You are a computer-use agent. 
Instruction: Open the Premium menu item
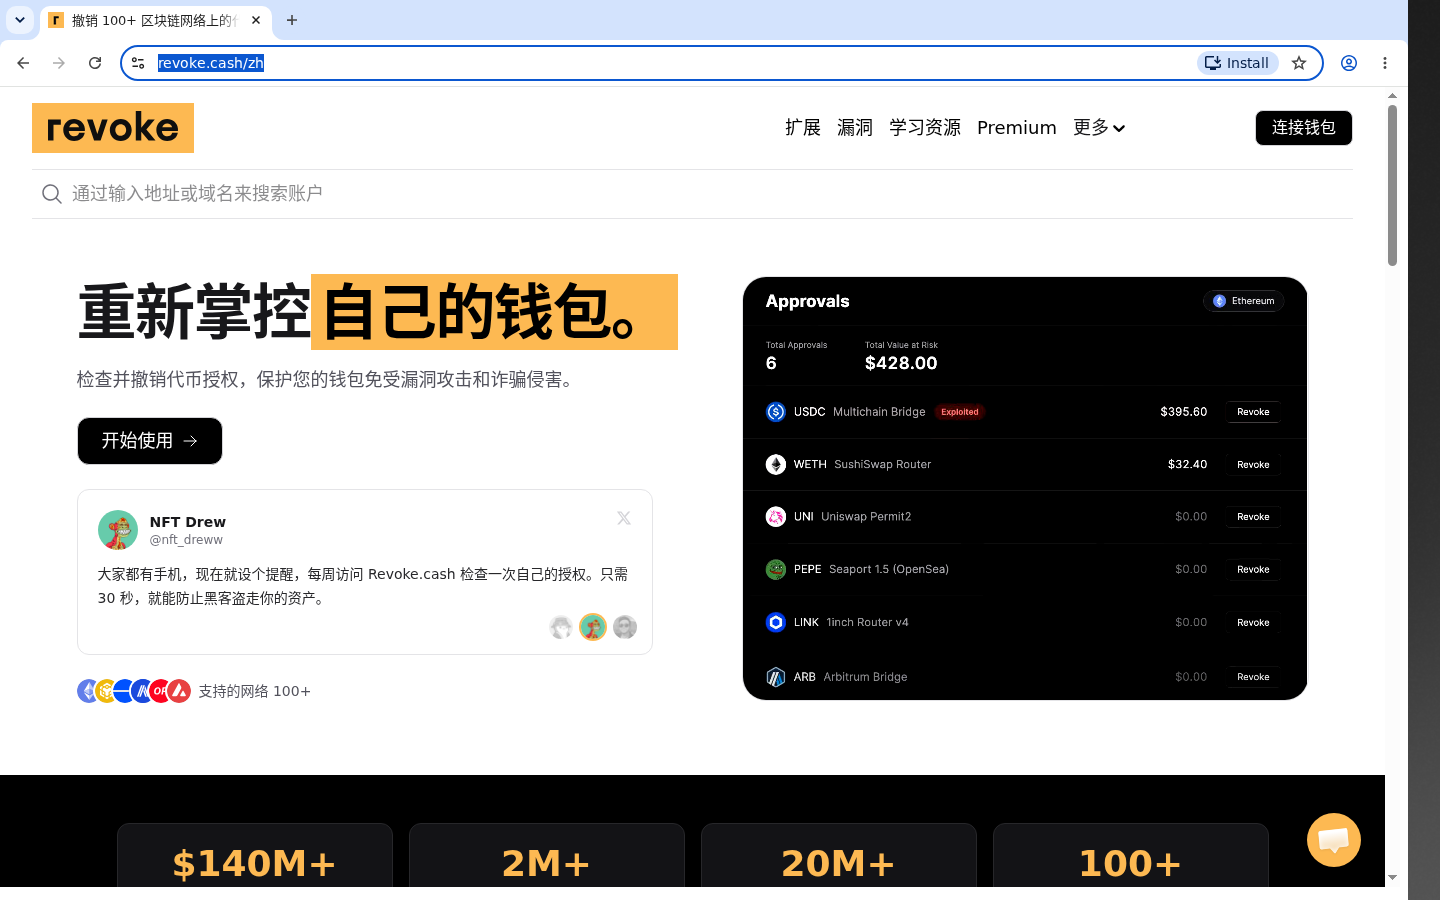[1017, 128]
